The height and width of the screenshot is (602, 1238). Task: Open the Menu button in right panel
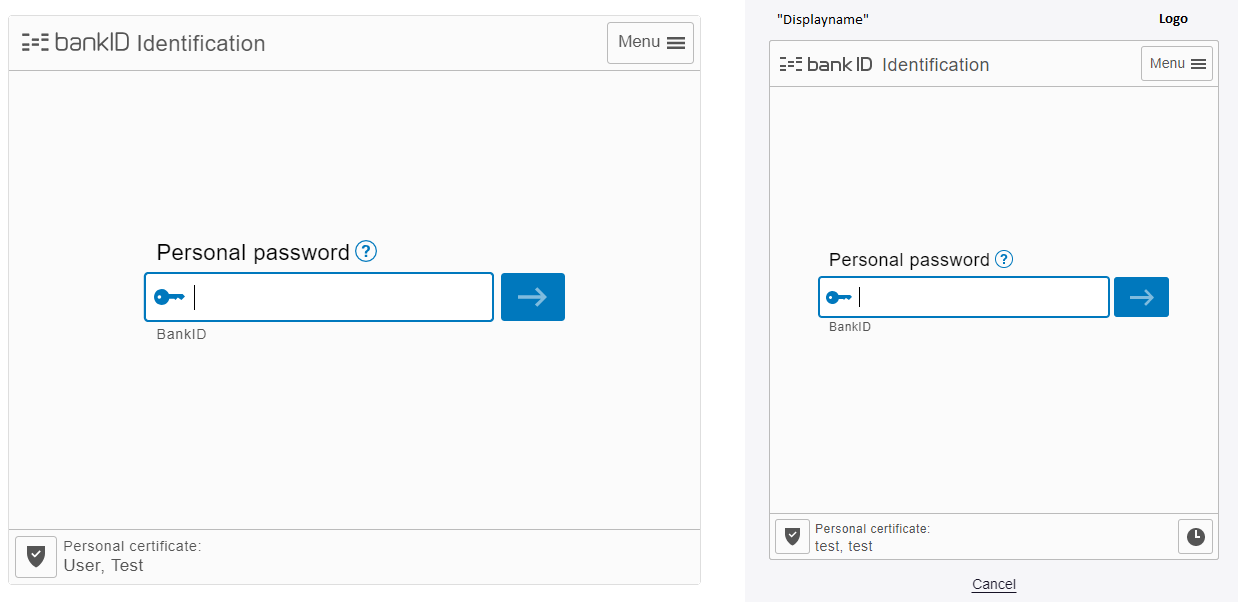[1177, 64]
